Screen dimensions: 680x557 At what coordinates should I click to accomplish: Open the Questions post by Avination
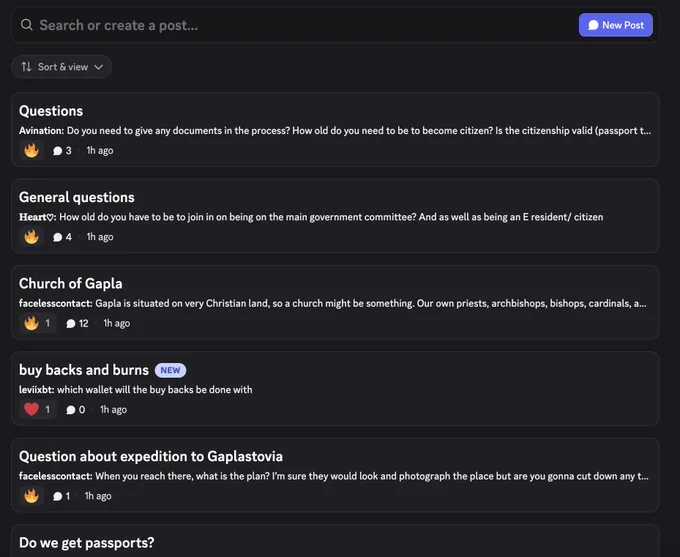pos(335,129)
